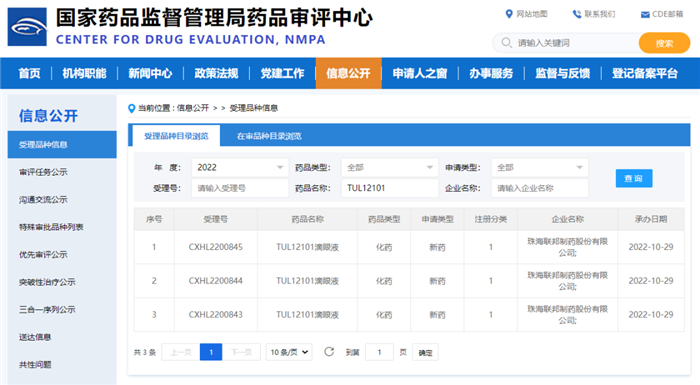Click the 承办日期 column header
700x385 pixels.
[651, 219]
